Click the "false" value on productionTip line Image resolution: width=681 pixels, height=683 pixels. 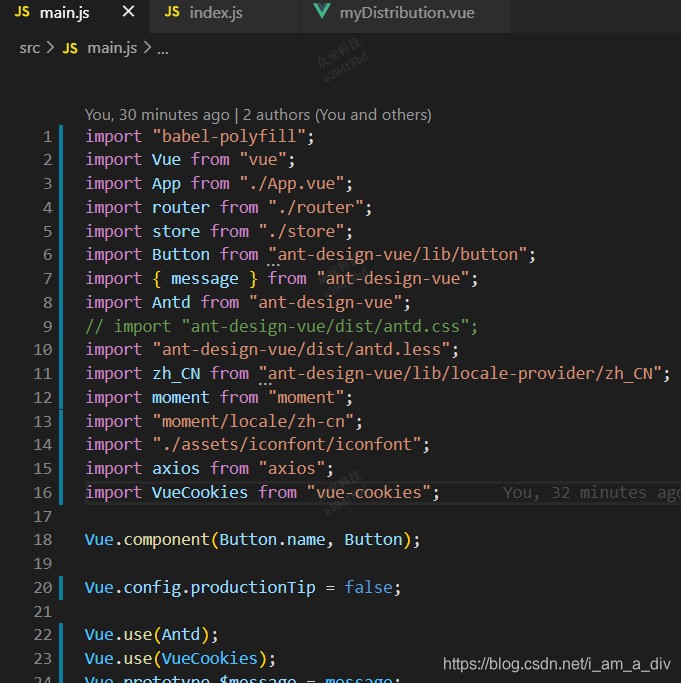point(369,587)
